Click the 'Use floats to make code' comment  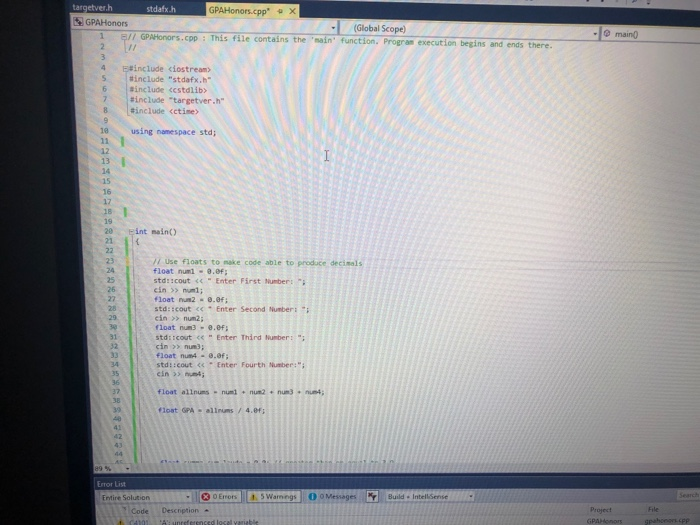(x=257, y=262)
